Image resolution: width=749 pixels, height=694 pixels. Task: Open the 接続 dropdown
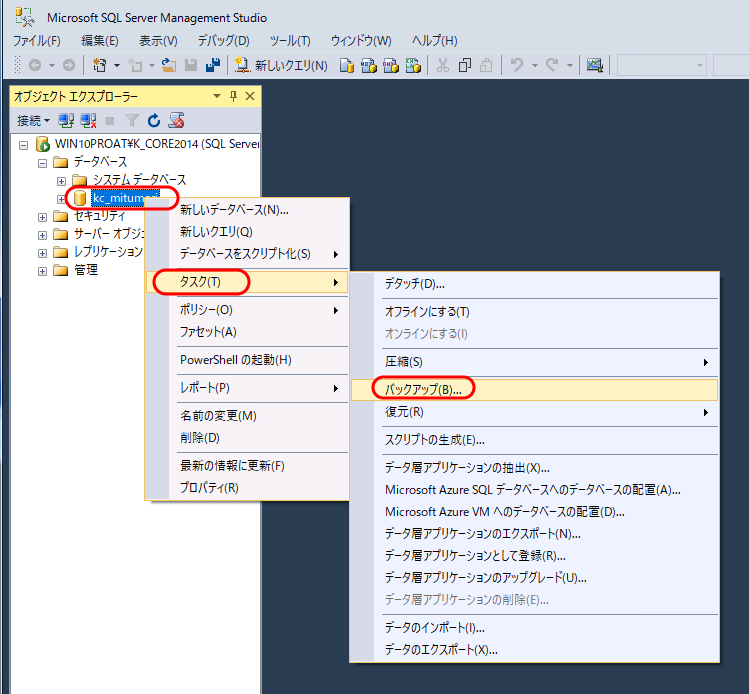pos(33,121)
